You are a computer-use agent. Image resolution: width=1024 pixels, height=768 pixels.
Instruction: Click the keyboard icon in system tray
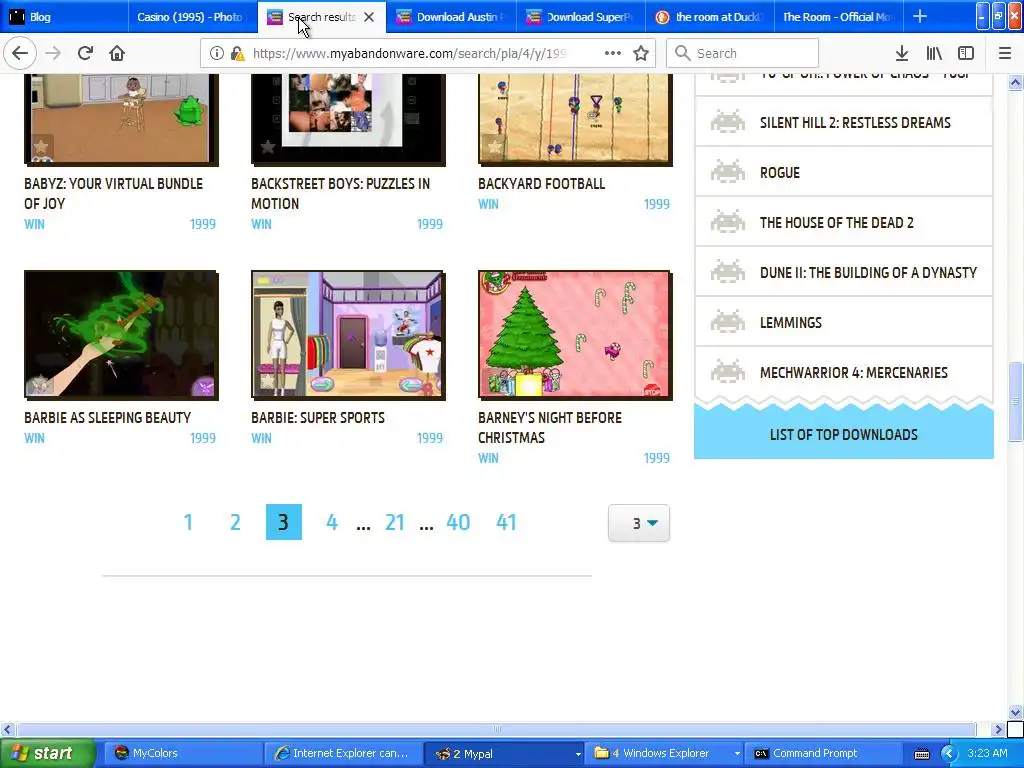pos(921,754)
